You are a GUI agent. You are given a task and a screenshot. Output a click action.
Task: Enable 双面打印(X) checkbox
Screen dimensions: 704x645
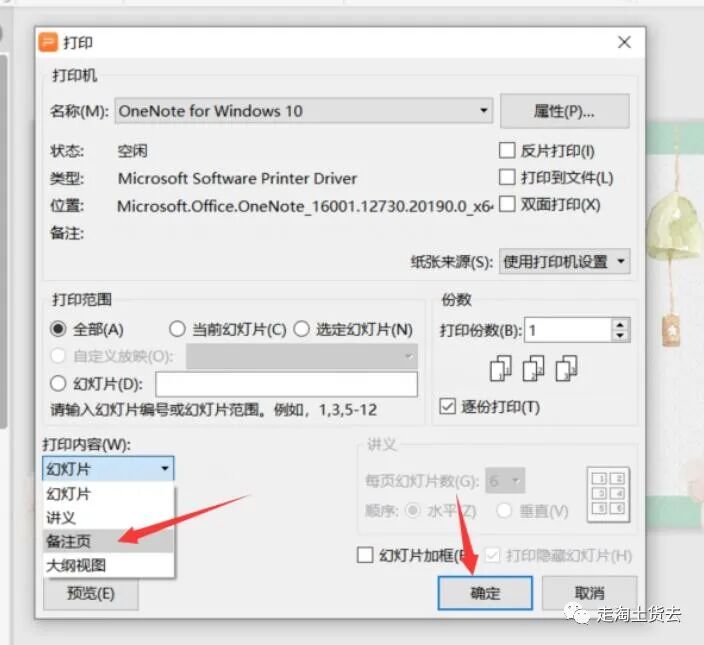507,204
